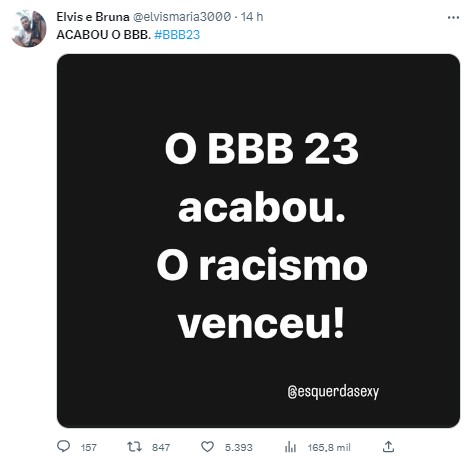Click the 5.393 likes count
Viewport: 470px width, 460px height.
[239, 447]
